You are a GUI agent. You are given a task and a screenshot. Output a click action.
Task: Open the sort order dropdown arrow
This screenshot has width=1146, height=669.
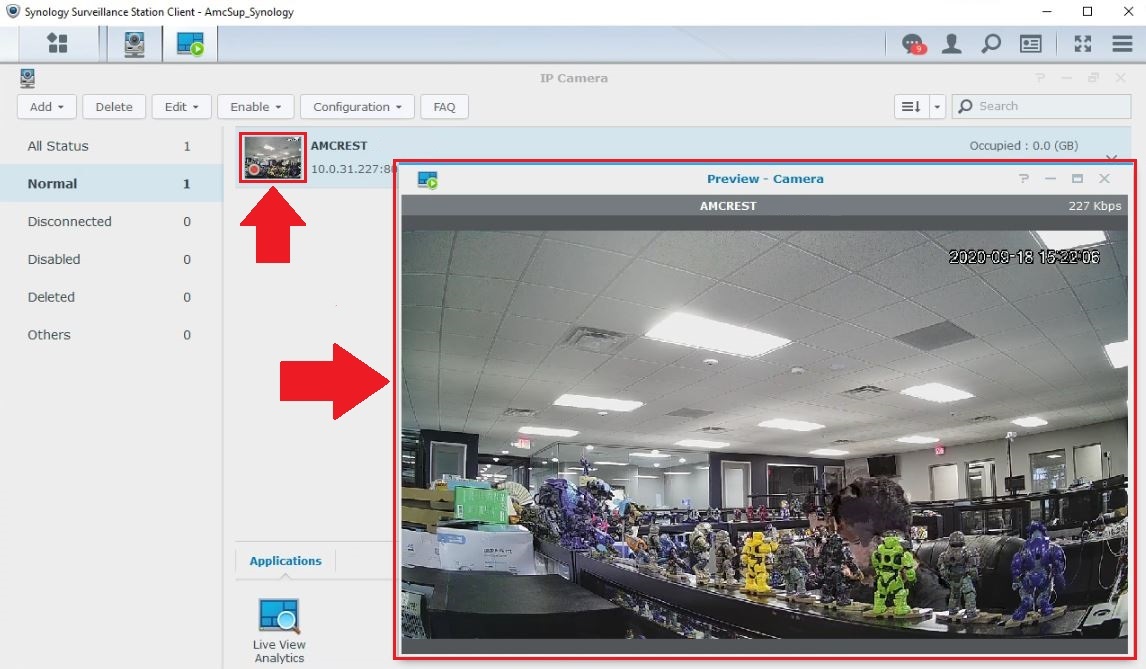pos(937,107)
